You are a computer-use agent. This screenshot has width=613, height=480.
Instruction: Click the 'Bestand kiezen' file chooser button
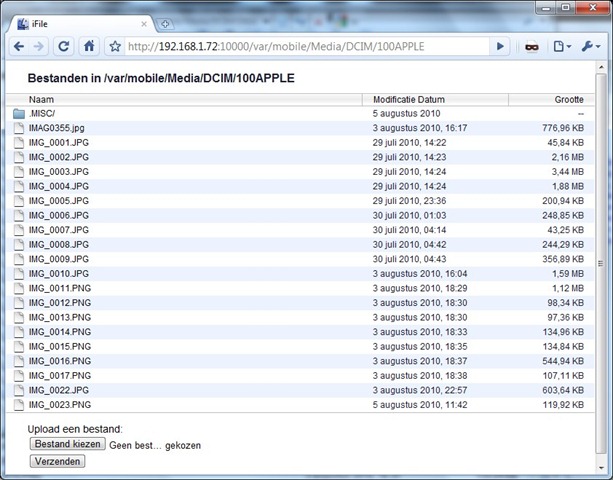coord(67,444)
